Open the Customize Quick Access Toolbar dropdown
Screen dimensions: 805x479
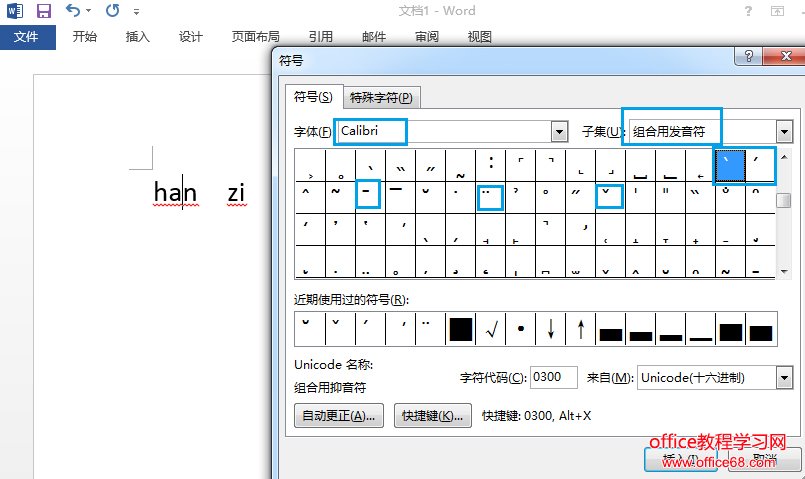[136, 11]
